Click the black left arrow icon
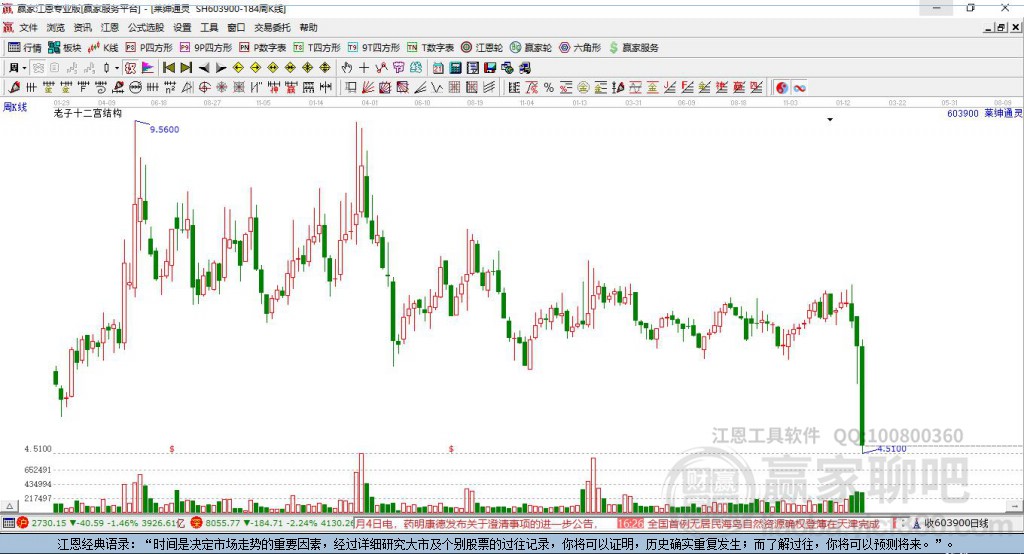Screen dimensions: 1024x554 pos(204,68)
